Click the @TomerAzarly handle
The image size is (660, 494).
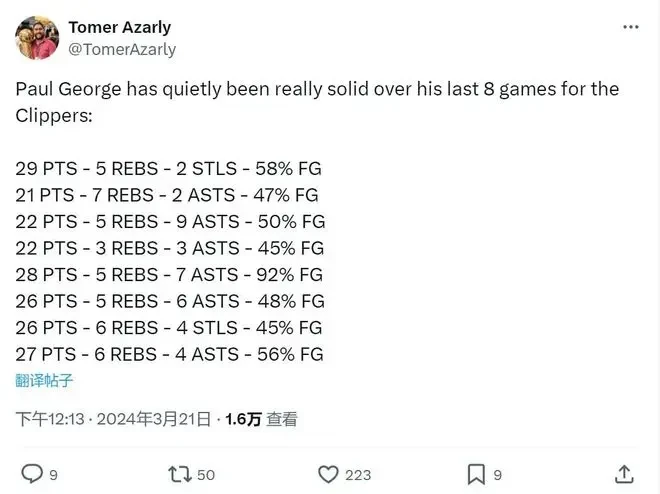(x=122, y=49)
